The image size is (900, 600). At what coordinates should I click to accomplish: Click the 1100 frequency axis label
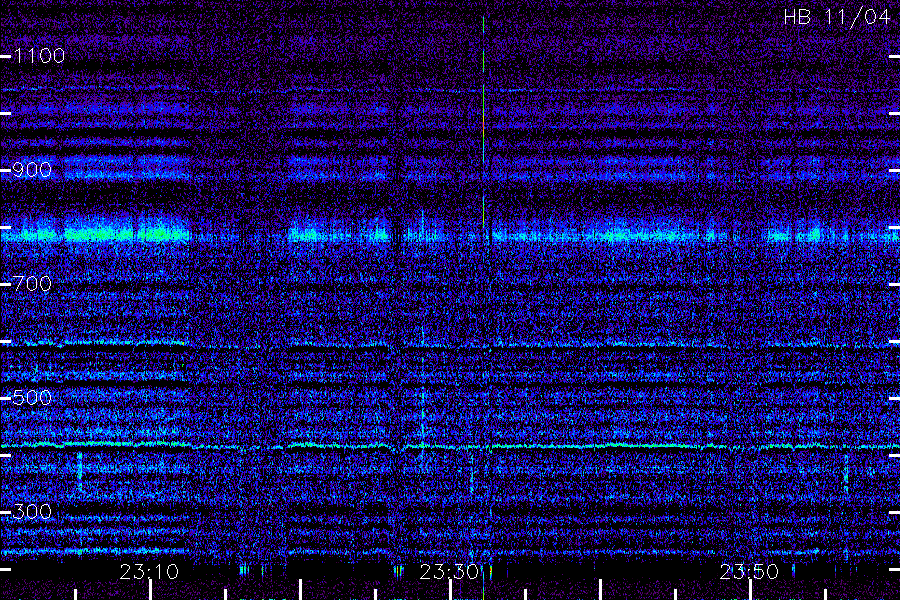[x=39, y=56]
